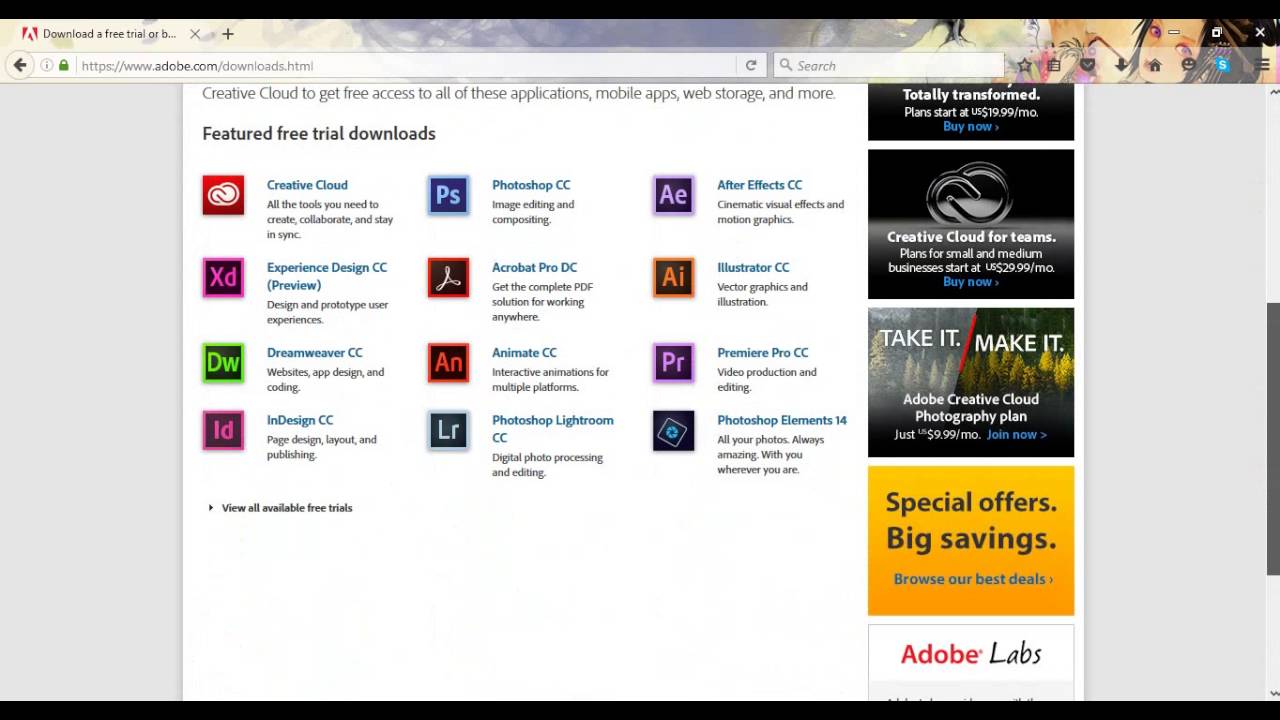Click 'Image editing and compositing.' description
This screenshot has width=1280, height=720.
(x=533, y=212)
